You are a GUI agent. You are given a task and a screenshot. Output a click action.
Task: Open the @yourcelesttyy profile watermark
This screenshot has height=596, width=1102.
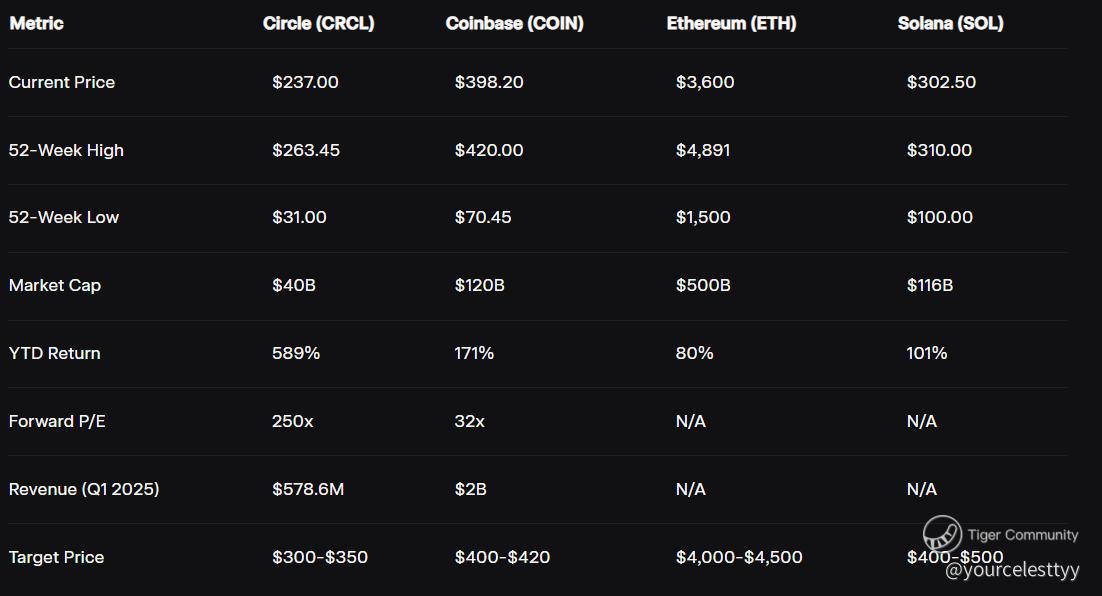point(1012,570)
